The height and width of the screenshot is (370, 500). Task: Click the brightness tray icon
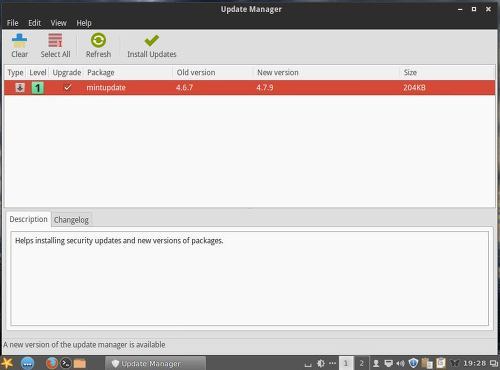[321, 363]
